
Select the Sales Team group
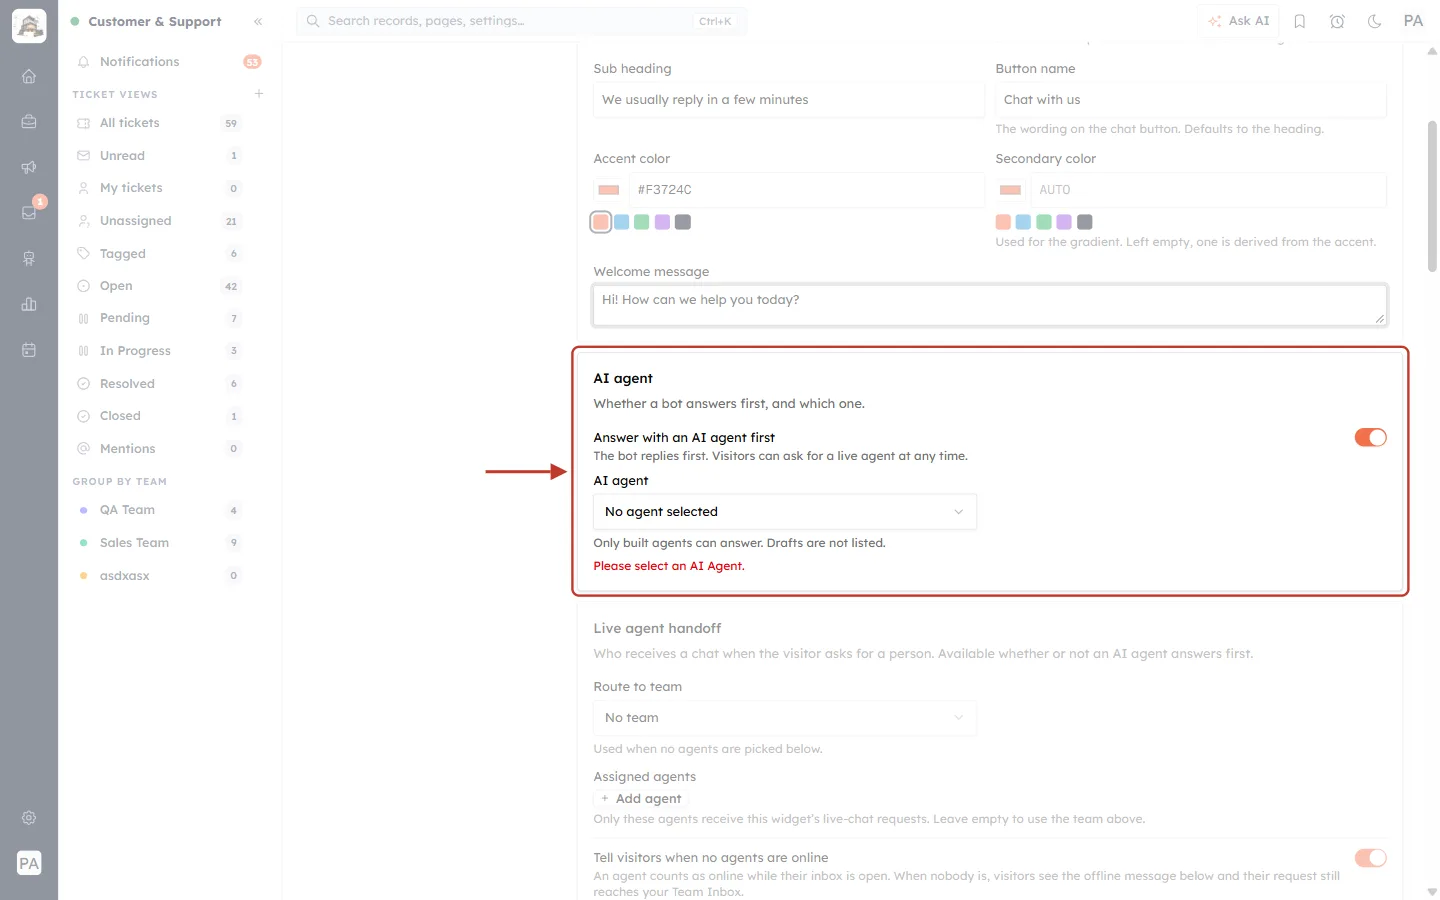159,543
